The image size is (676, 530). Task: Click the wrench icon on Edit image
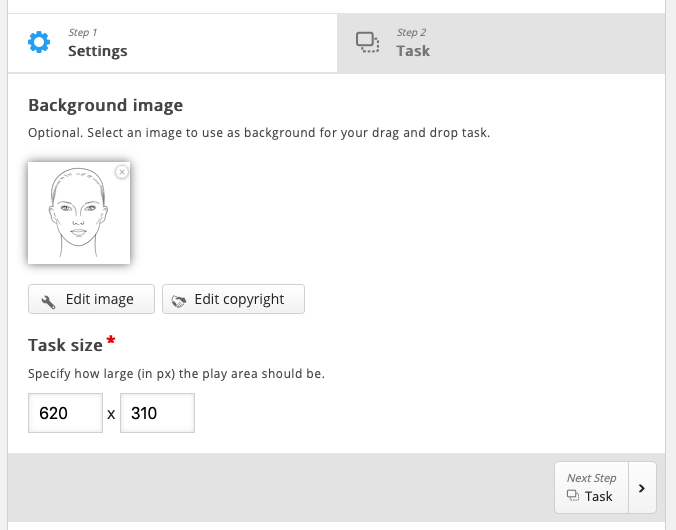[48, 301]
